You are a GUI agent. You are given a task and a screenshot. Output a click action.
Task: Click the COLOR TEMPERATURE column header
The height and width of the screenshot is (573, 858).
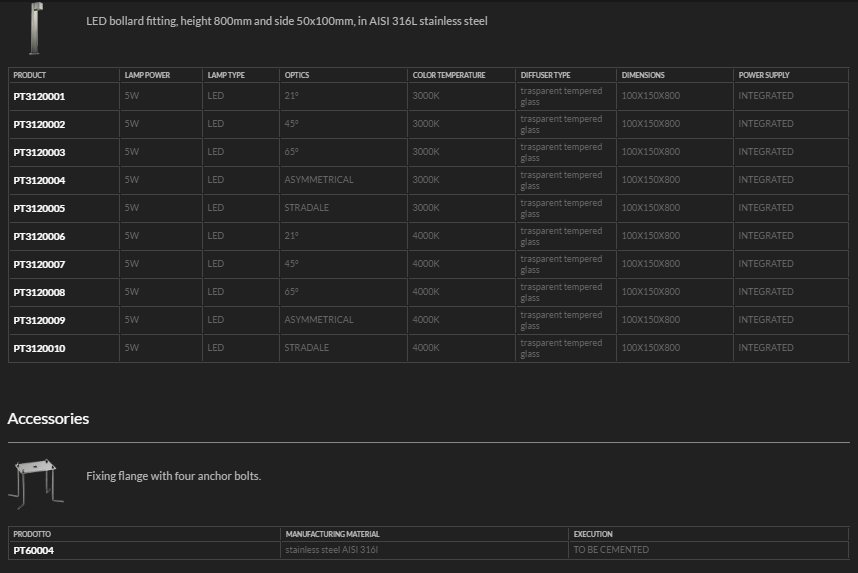449,75
